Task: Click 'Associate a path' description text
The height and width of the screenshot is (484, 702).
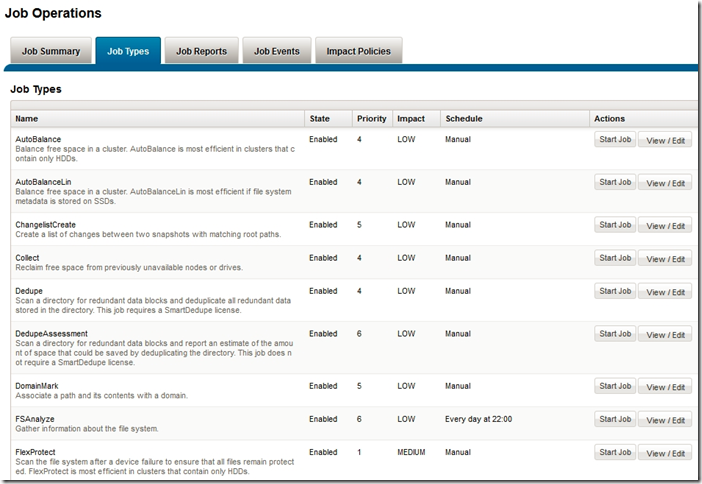Action: pos(102,396)
